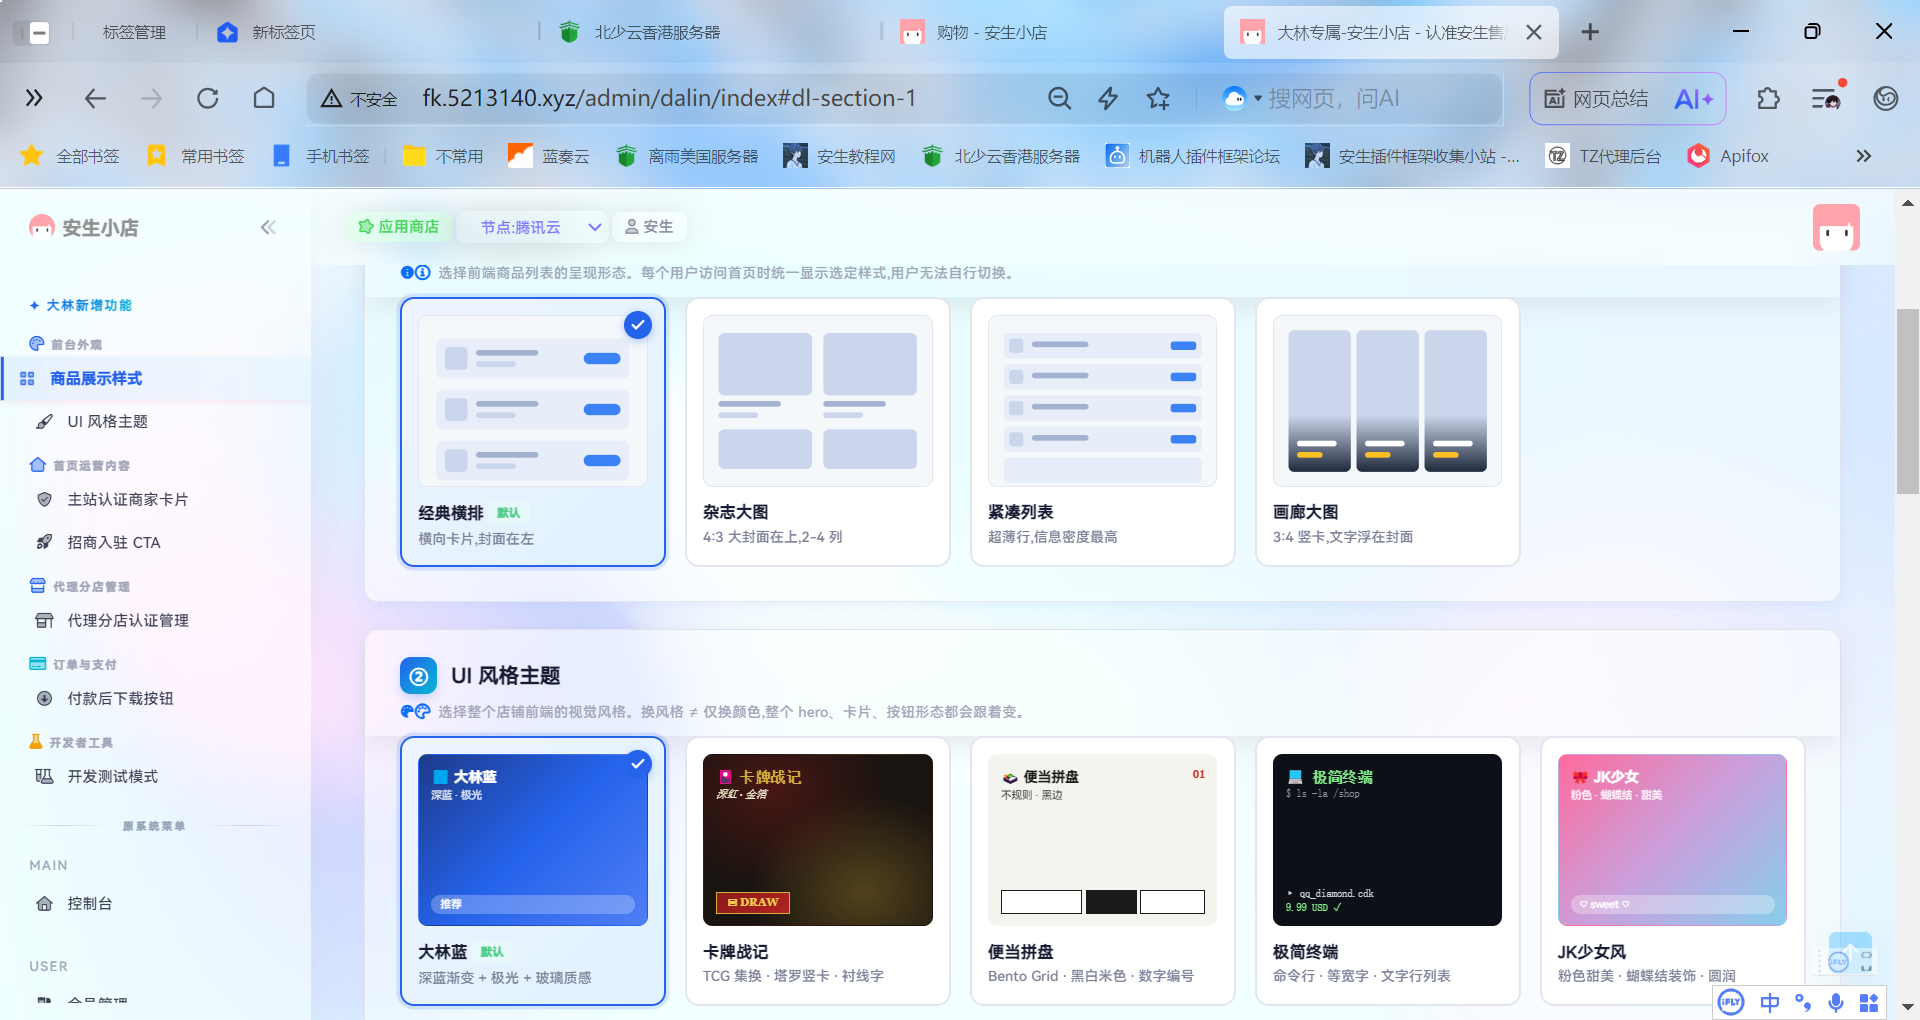Click the IME punctuation dots icon
This screenshot has height=1020, width=1920.
(x=1803, y=1002)
